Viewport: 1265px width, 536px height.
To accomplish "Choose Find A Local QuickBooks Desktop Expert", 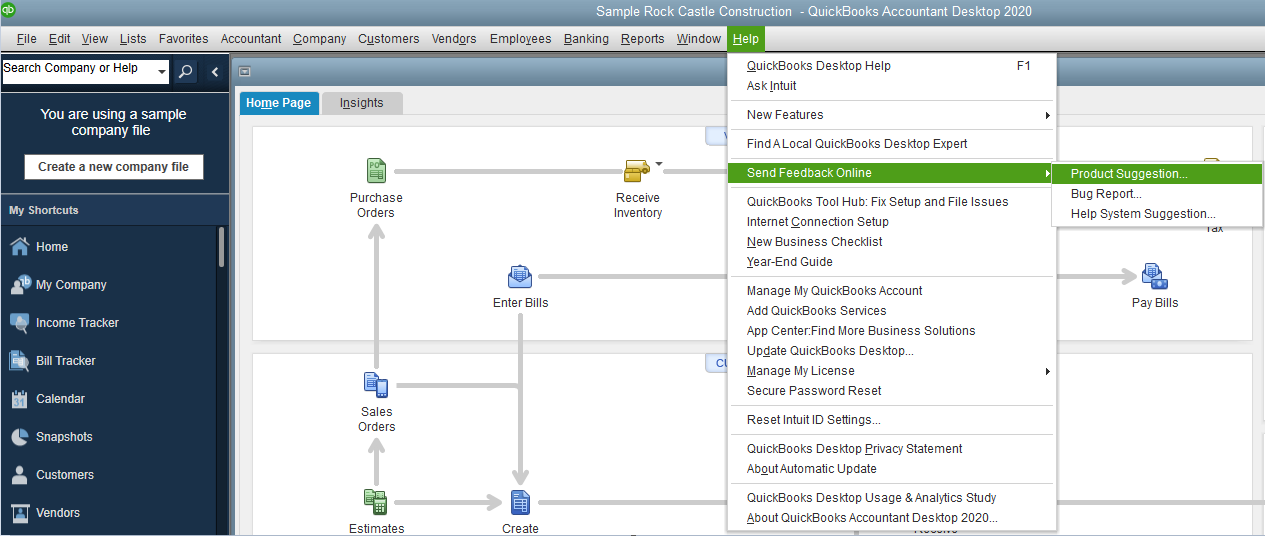I will pyautogui.click(x=892, y=144).
